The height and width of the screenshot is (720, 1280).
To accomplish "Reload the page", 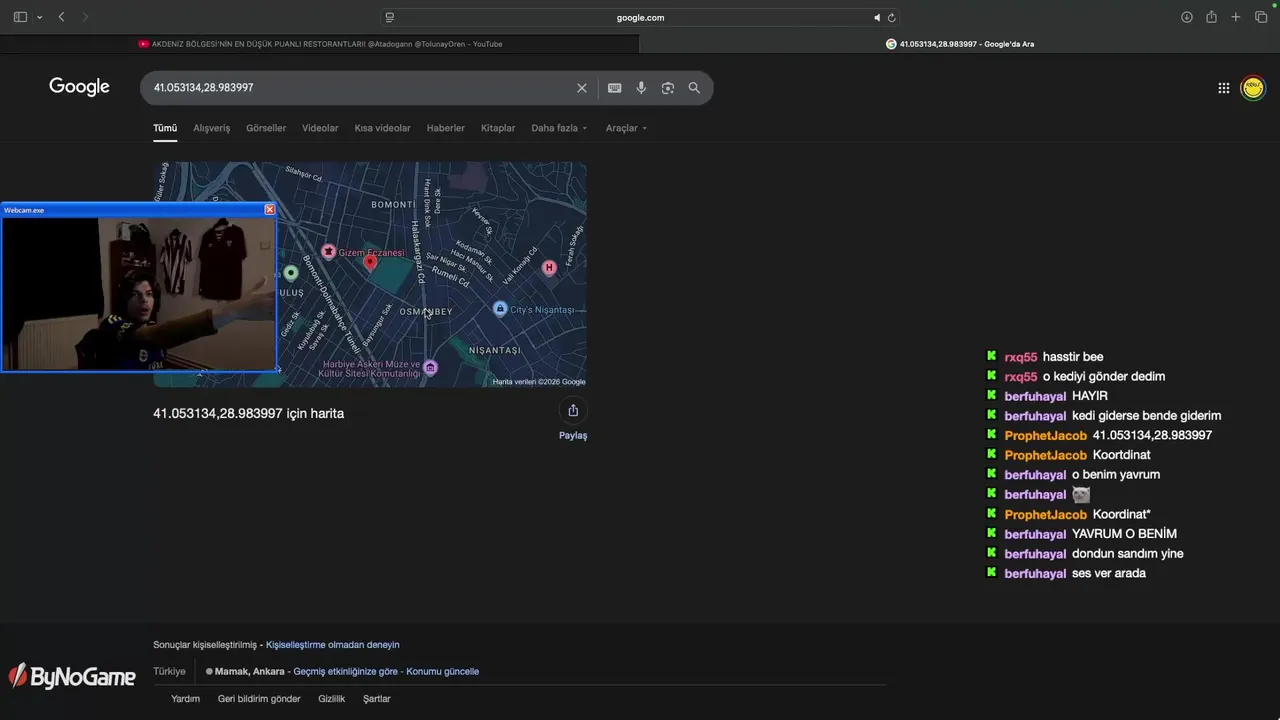I will pyautogui.click(x=891, y=17).
